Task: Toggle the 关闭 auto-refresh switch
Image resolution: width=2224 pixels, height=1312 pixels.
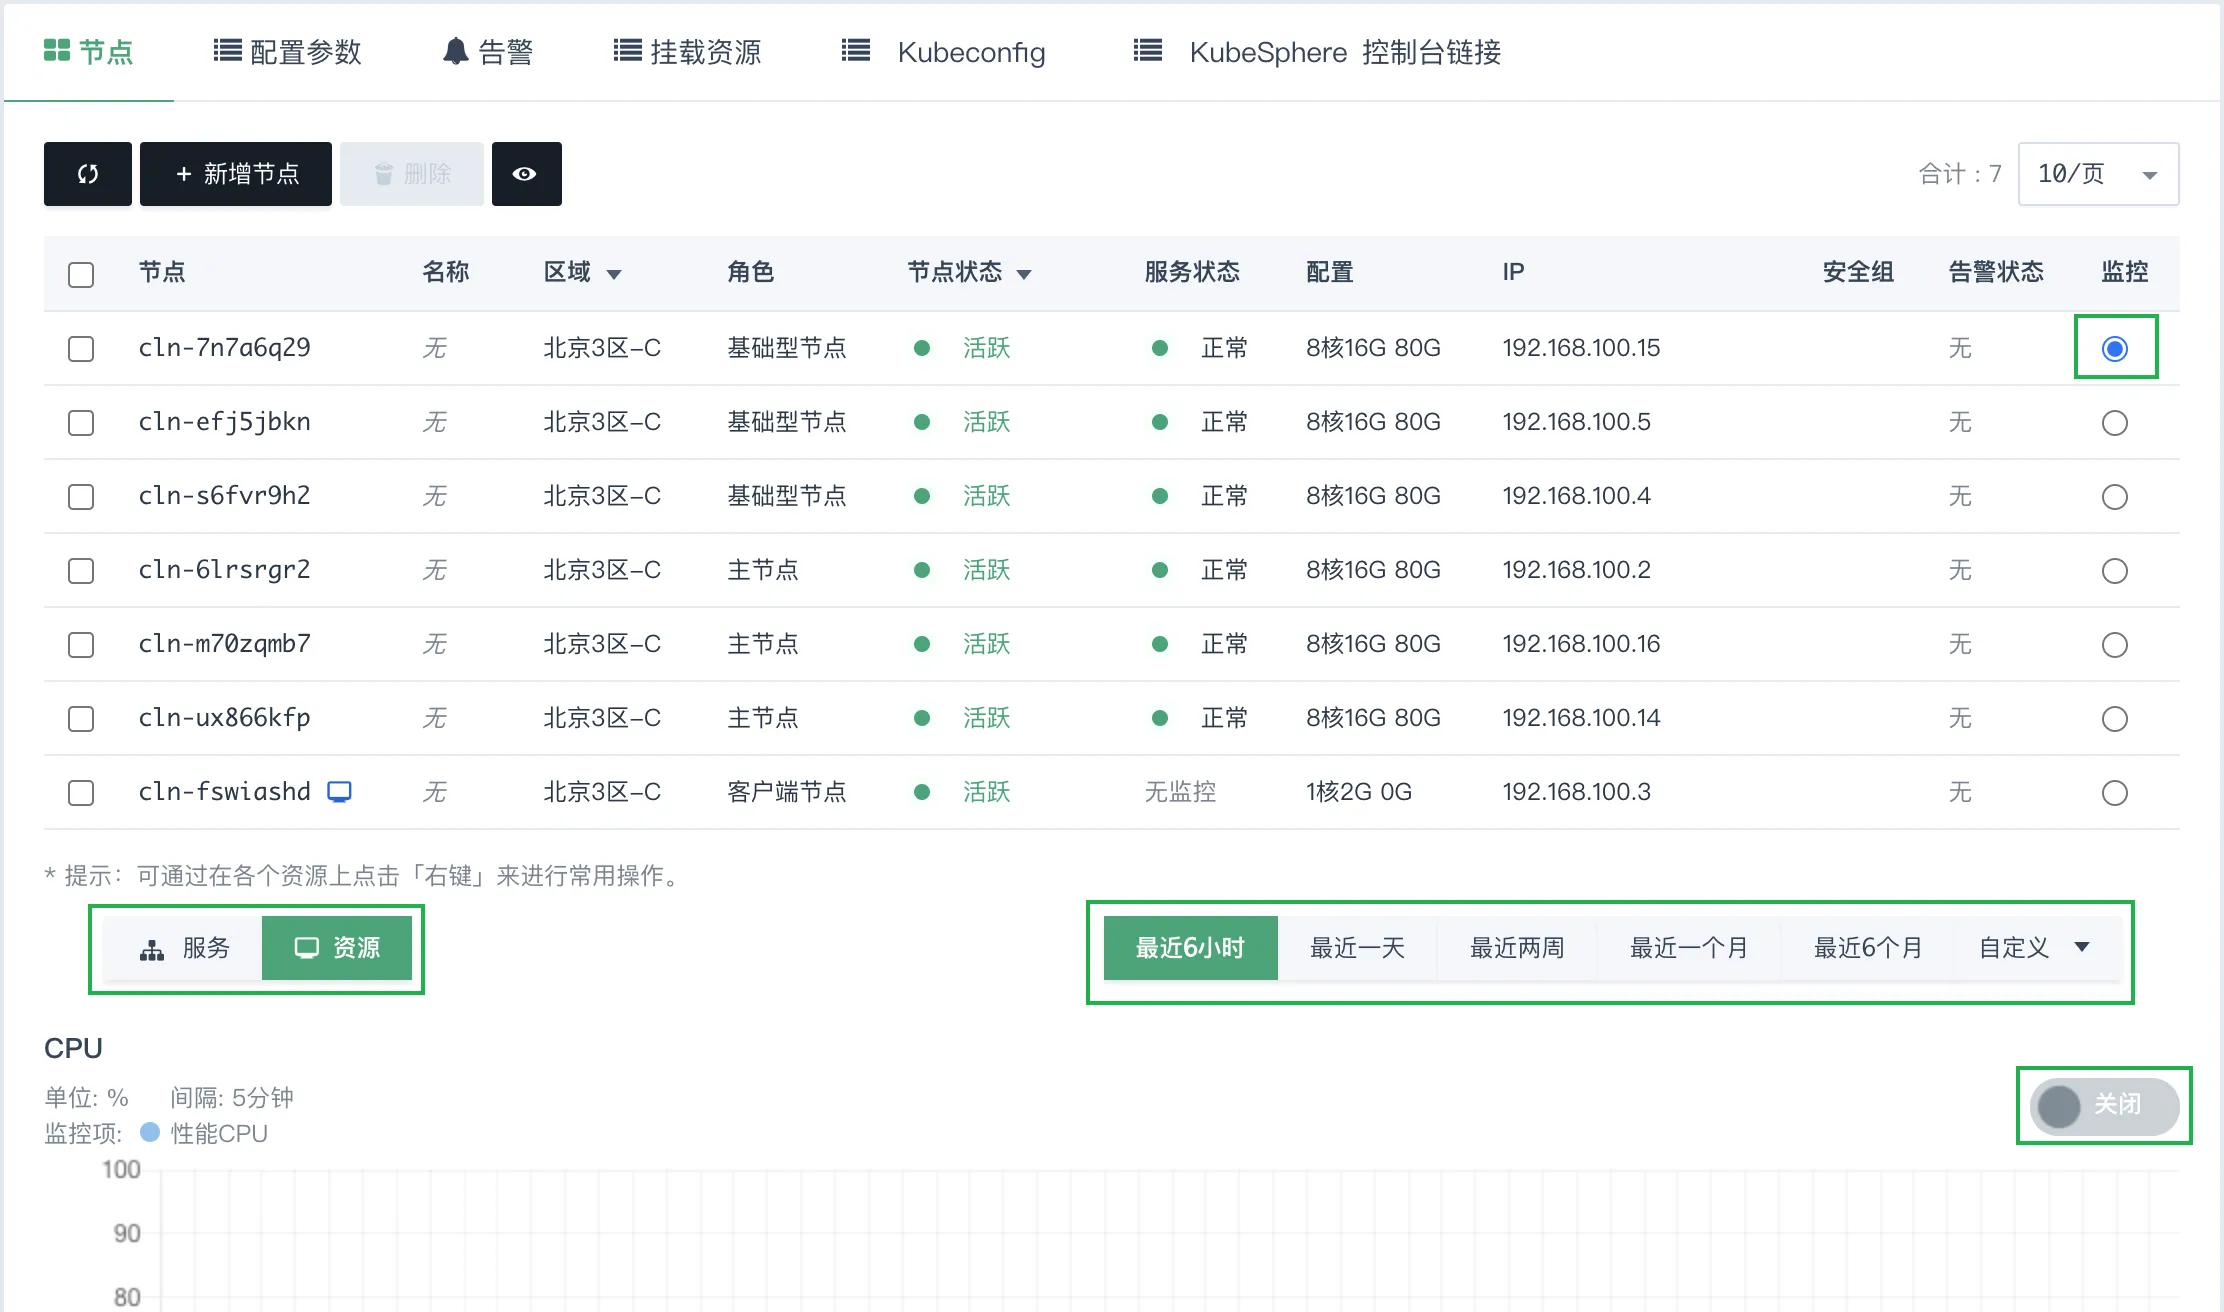Action: click(2104, 1105)
